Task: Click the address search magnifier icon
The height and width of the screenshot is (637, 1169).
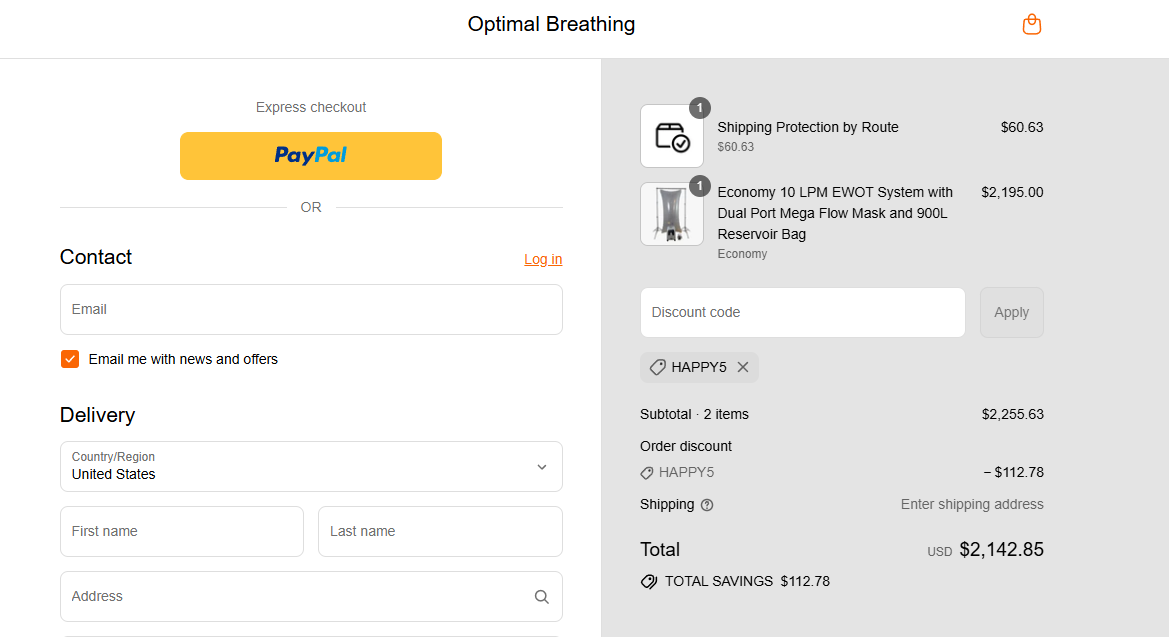Action: pyautogui.click(x=541, y=597)
